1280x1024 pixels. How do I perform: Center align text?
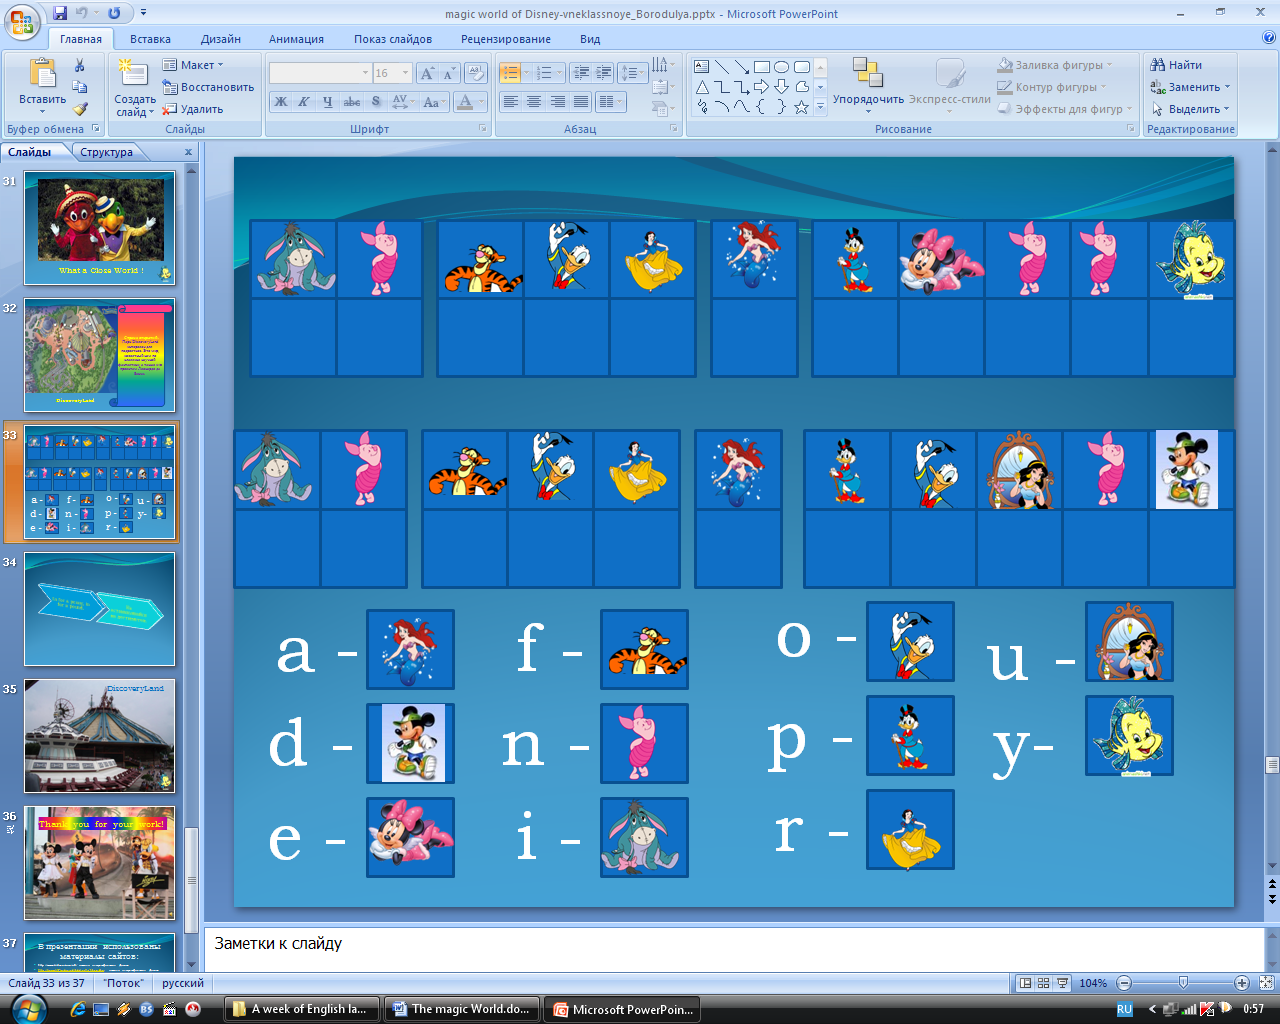(534, 102)
